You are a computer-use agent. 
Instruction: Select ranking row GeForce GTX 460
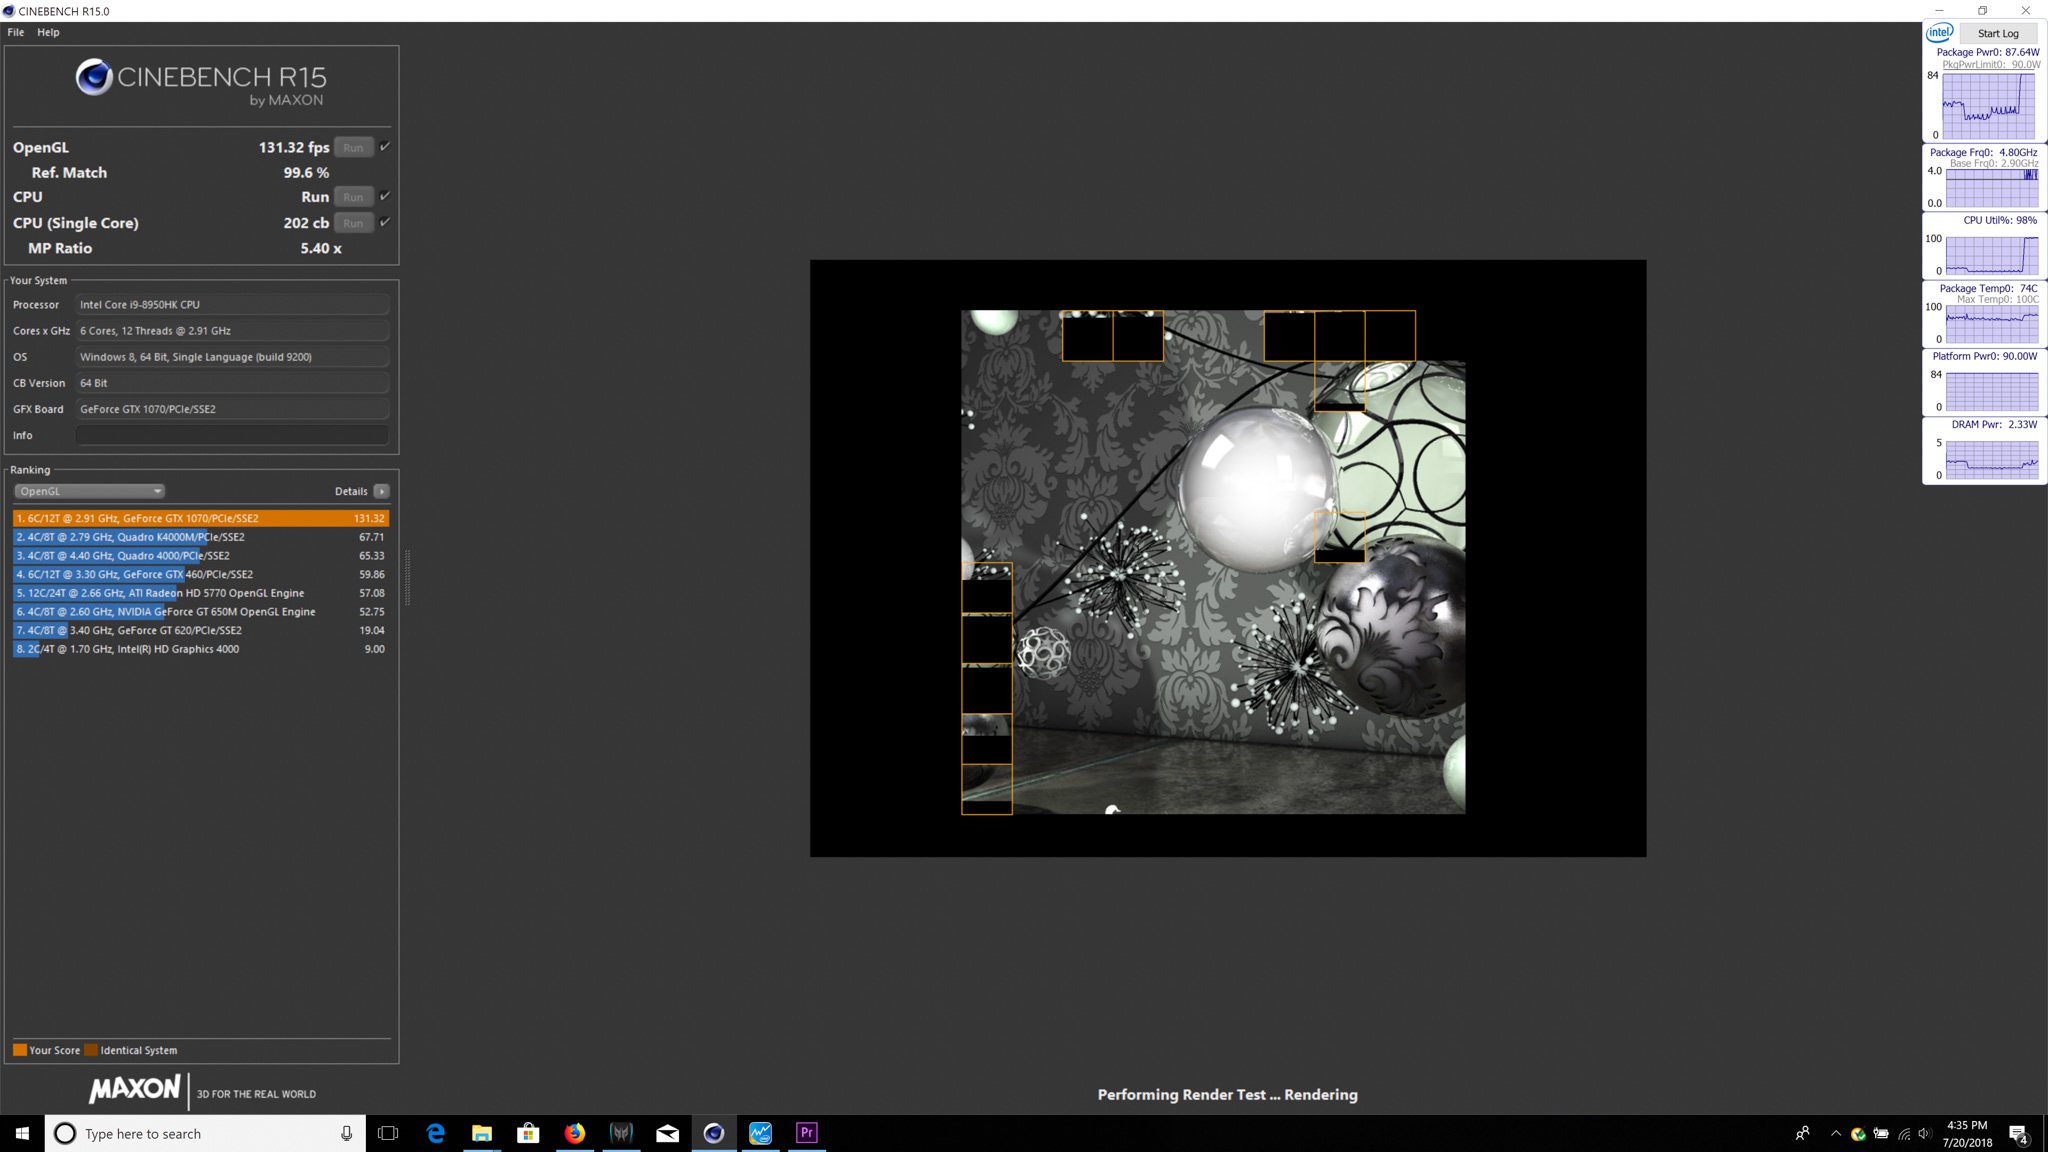(x=201, y=574)
